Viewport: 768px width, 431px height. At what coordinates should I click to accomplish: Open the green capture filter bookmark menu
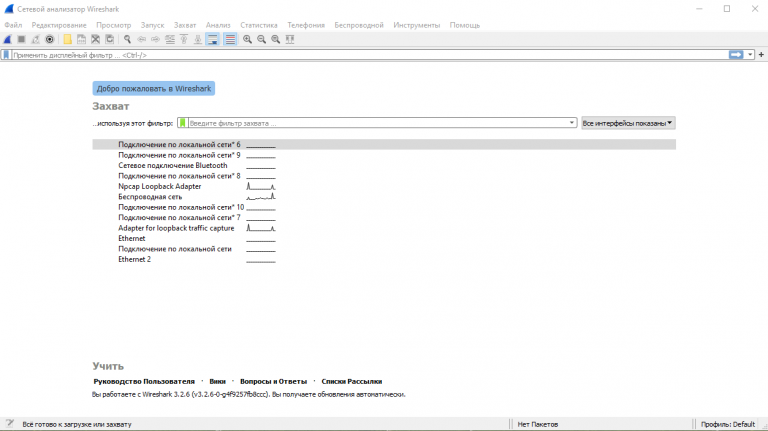coord(182,123)
